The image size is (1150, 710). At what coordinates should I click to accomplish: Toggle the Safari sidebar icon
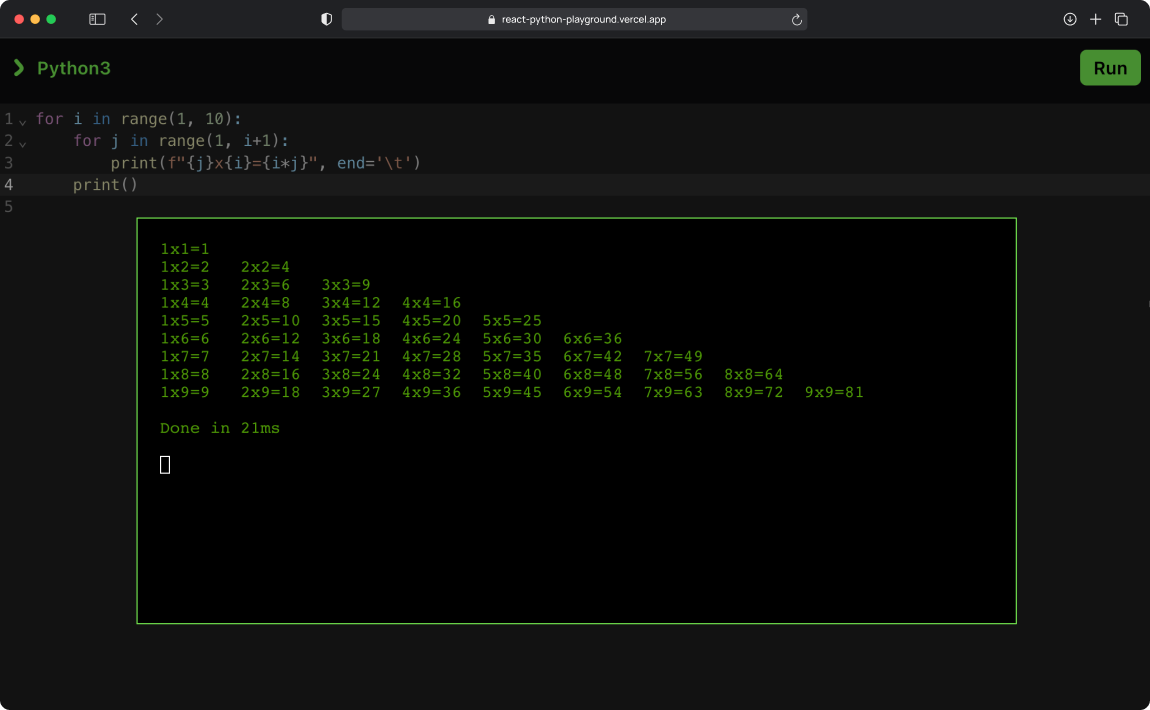click(x=97, y=19)
